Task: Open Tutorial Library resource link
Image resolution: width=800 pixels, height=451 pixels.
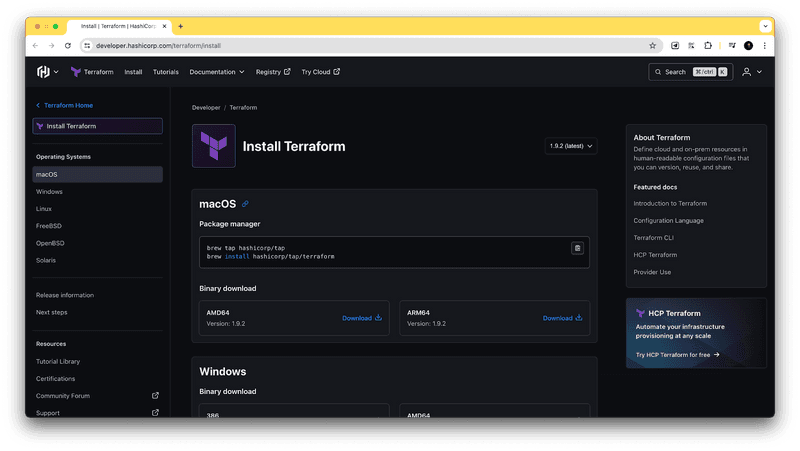Action: pos(58,361)
